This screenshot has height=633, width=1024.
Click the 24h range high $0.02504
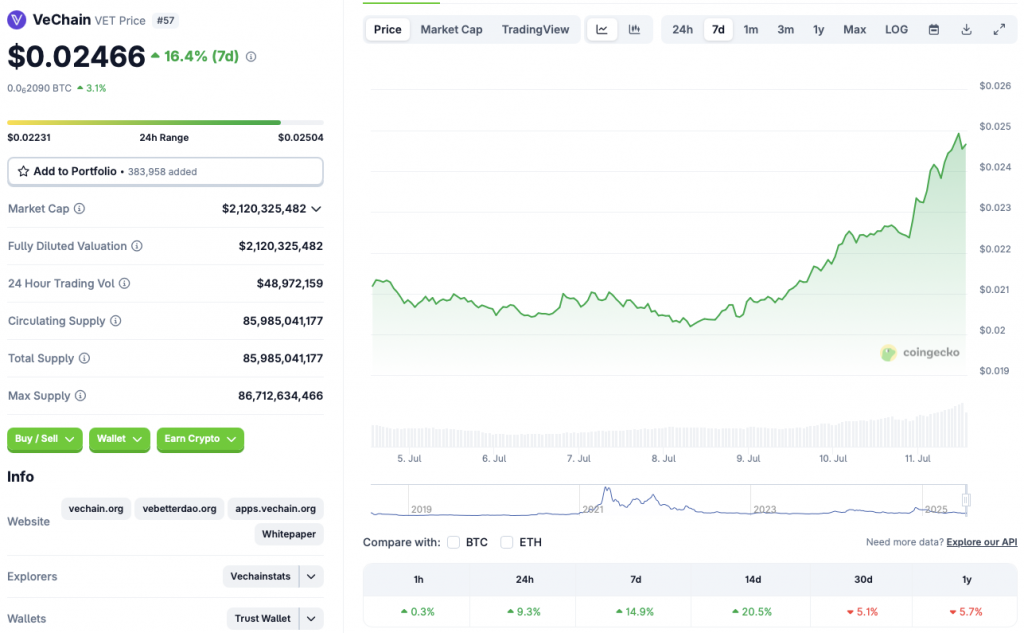(x=300, y=138)
